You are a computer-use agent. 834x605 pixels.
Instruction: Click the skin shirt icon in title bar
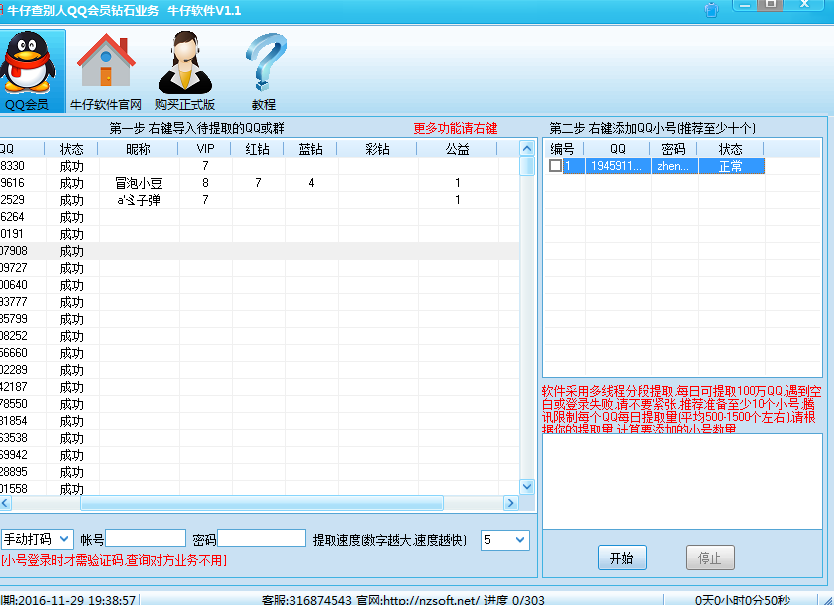[x=711, y=10]
